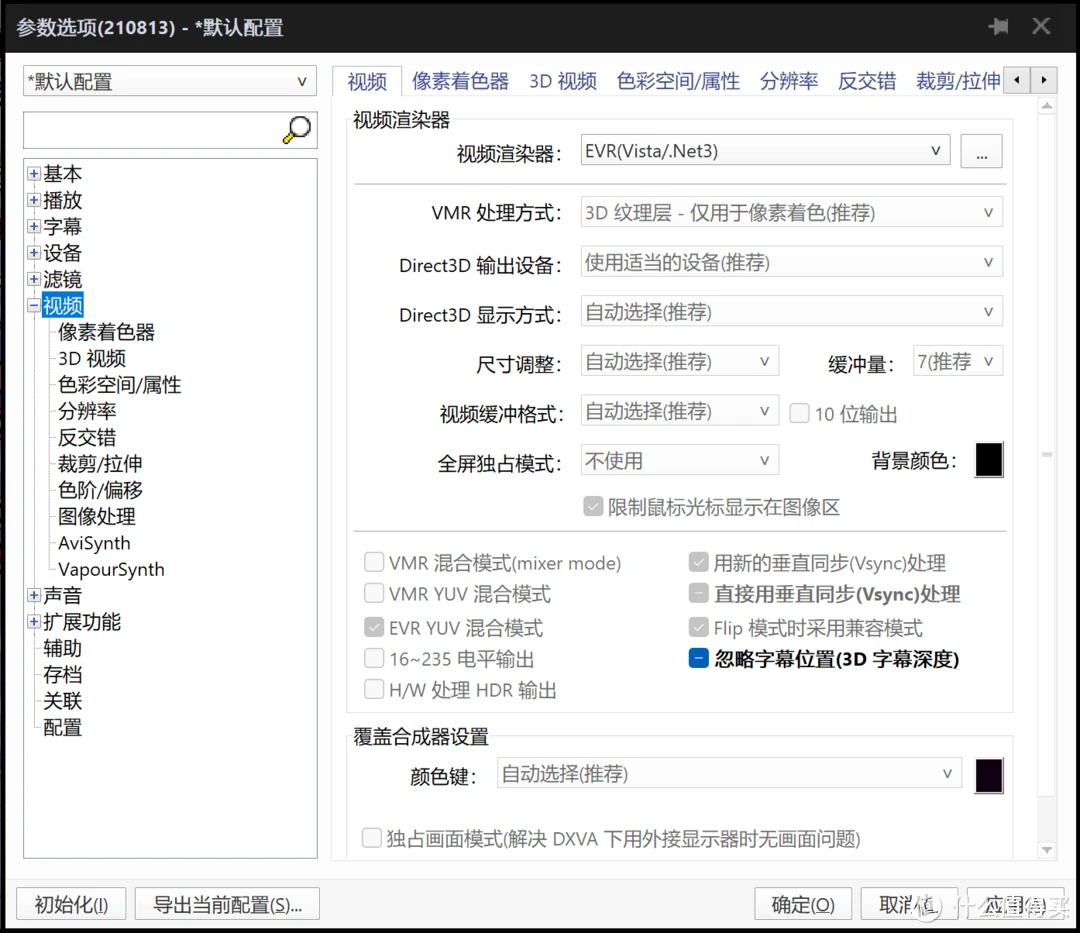1080x933 pixels.
Task: Enable 16~235 电平输出 checkbox
Action: [x=374, y=658]
